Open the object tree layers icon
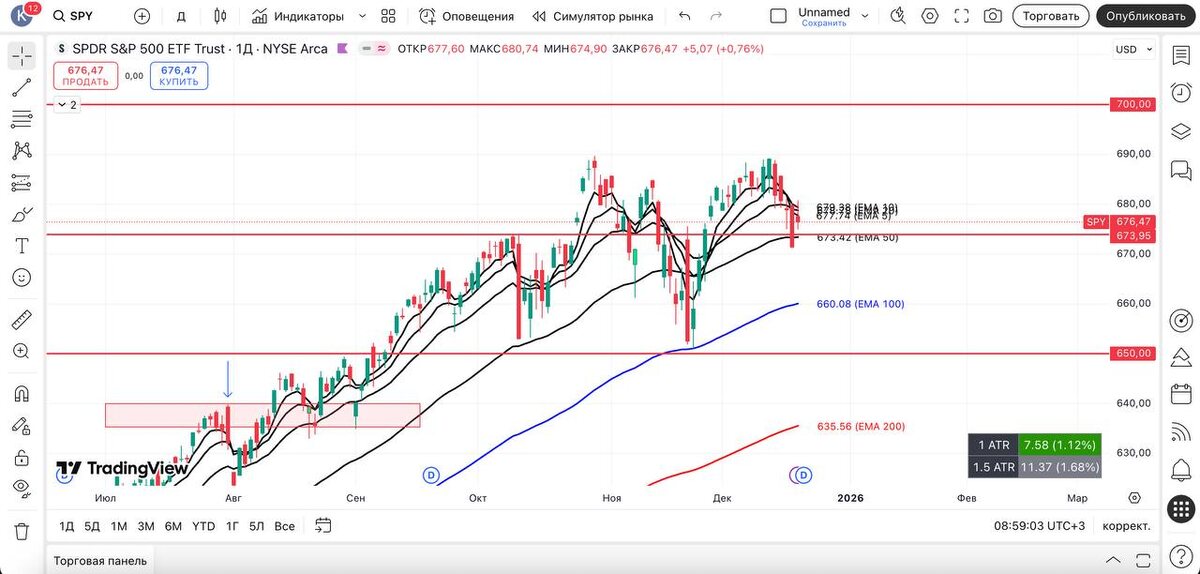The width and height of the screenshot is (1200, 574). click(x=1181, y=132)
